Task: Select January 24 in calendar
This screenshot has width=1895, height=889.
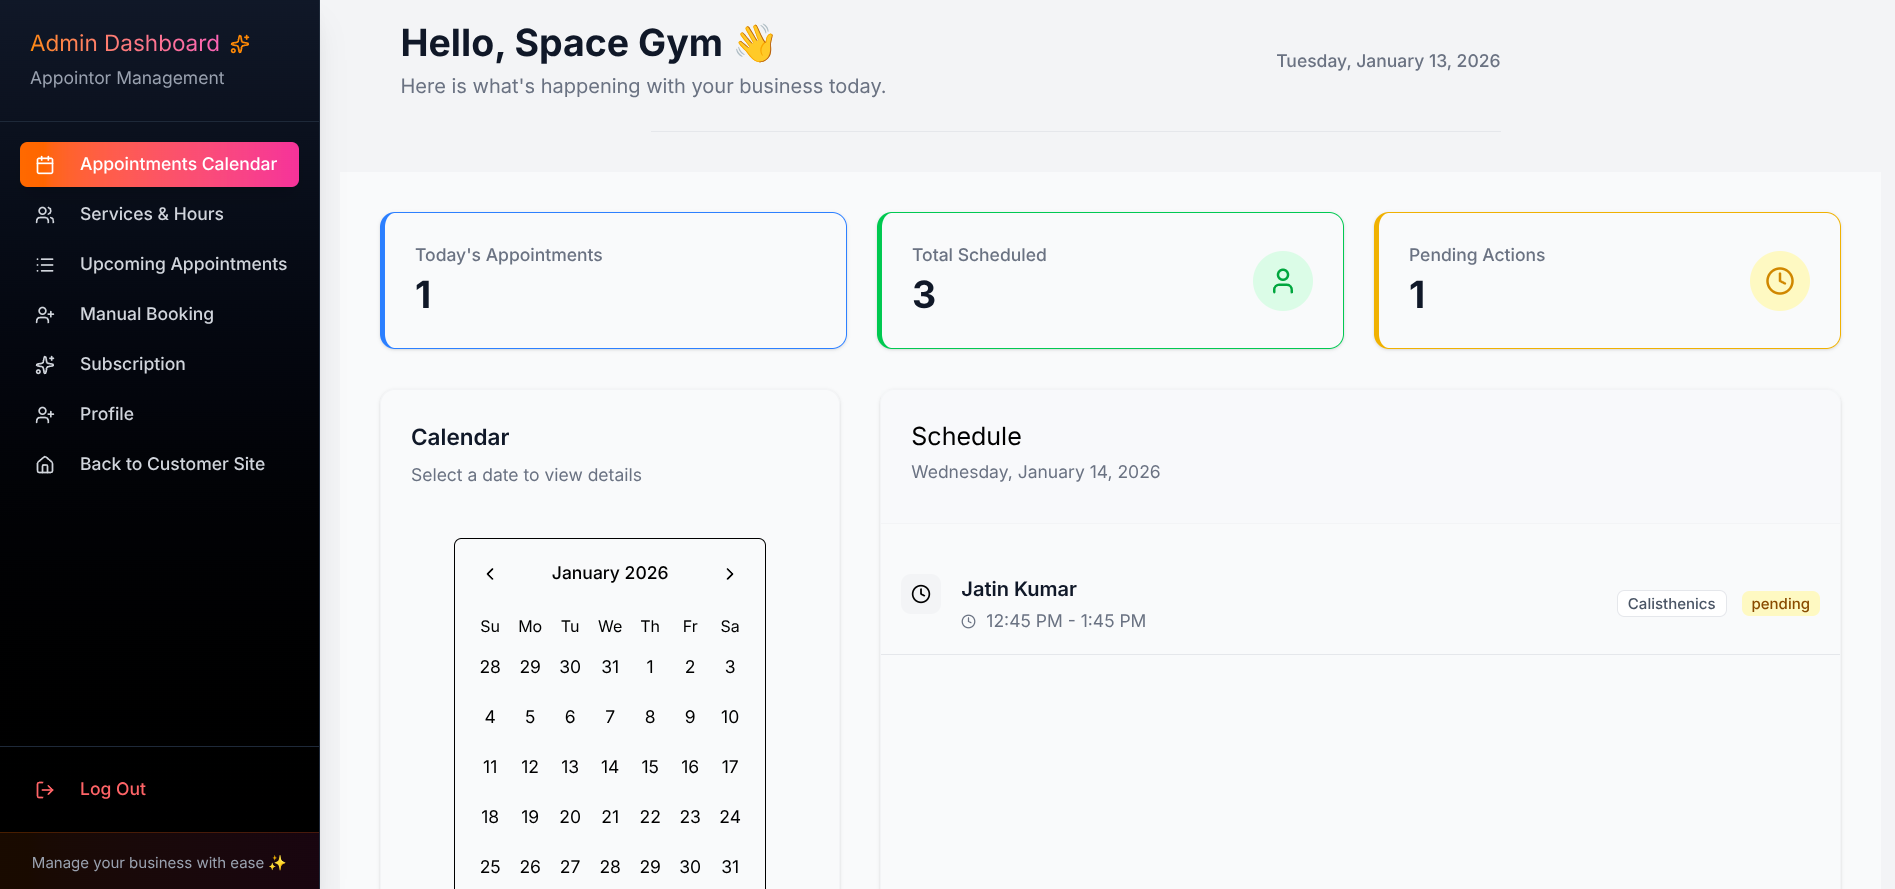Action: (x=730, y=817)
